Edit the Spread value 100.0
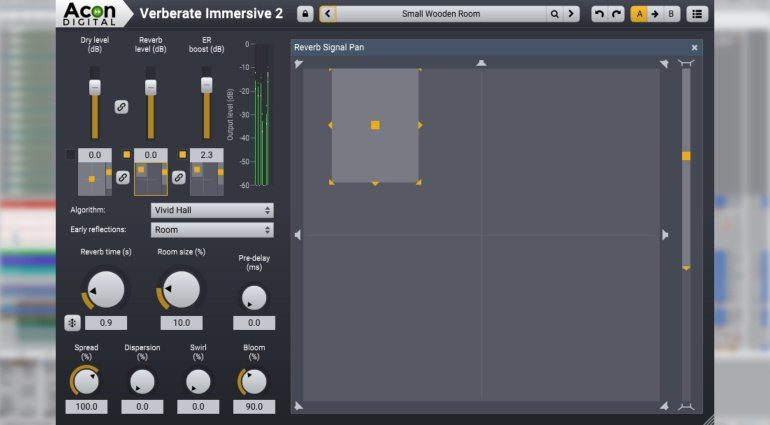 pos(86,407)
